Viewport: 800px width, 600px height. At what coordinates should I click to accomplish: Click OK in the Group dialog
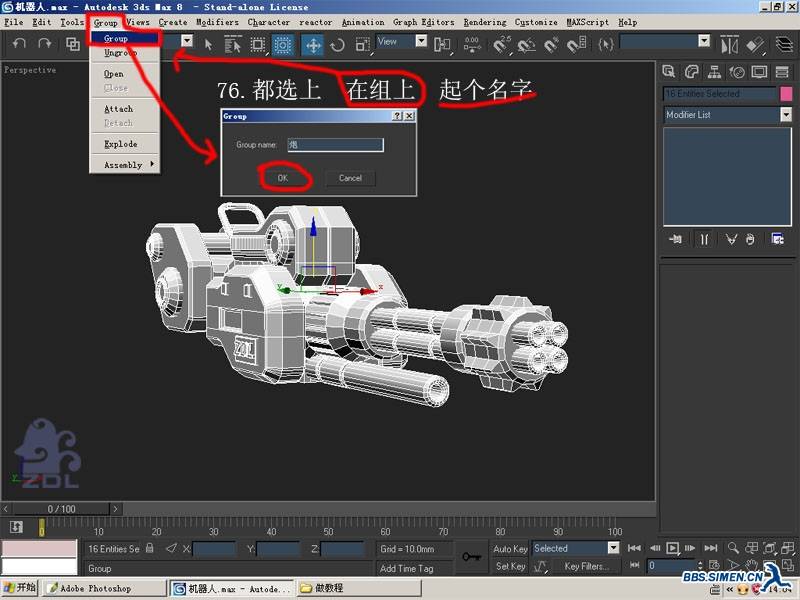tap(283, 178)
